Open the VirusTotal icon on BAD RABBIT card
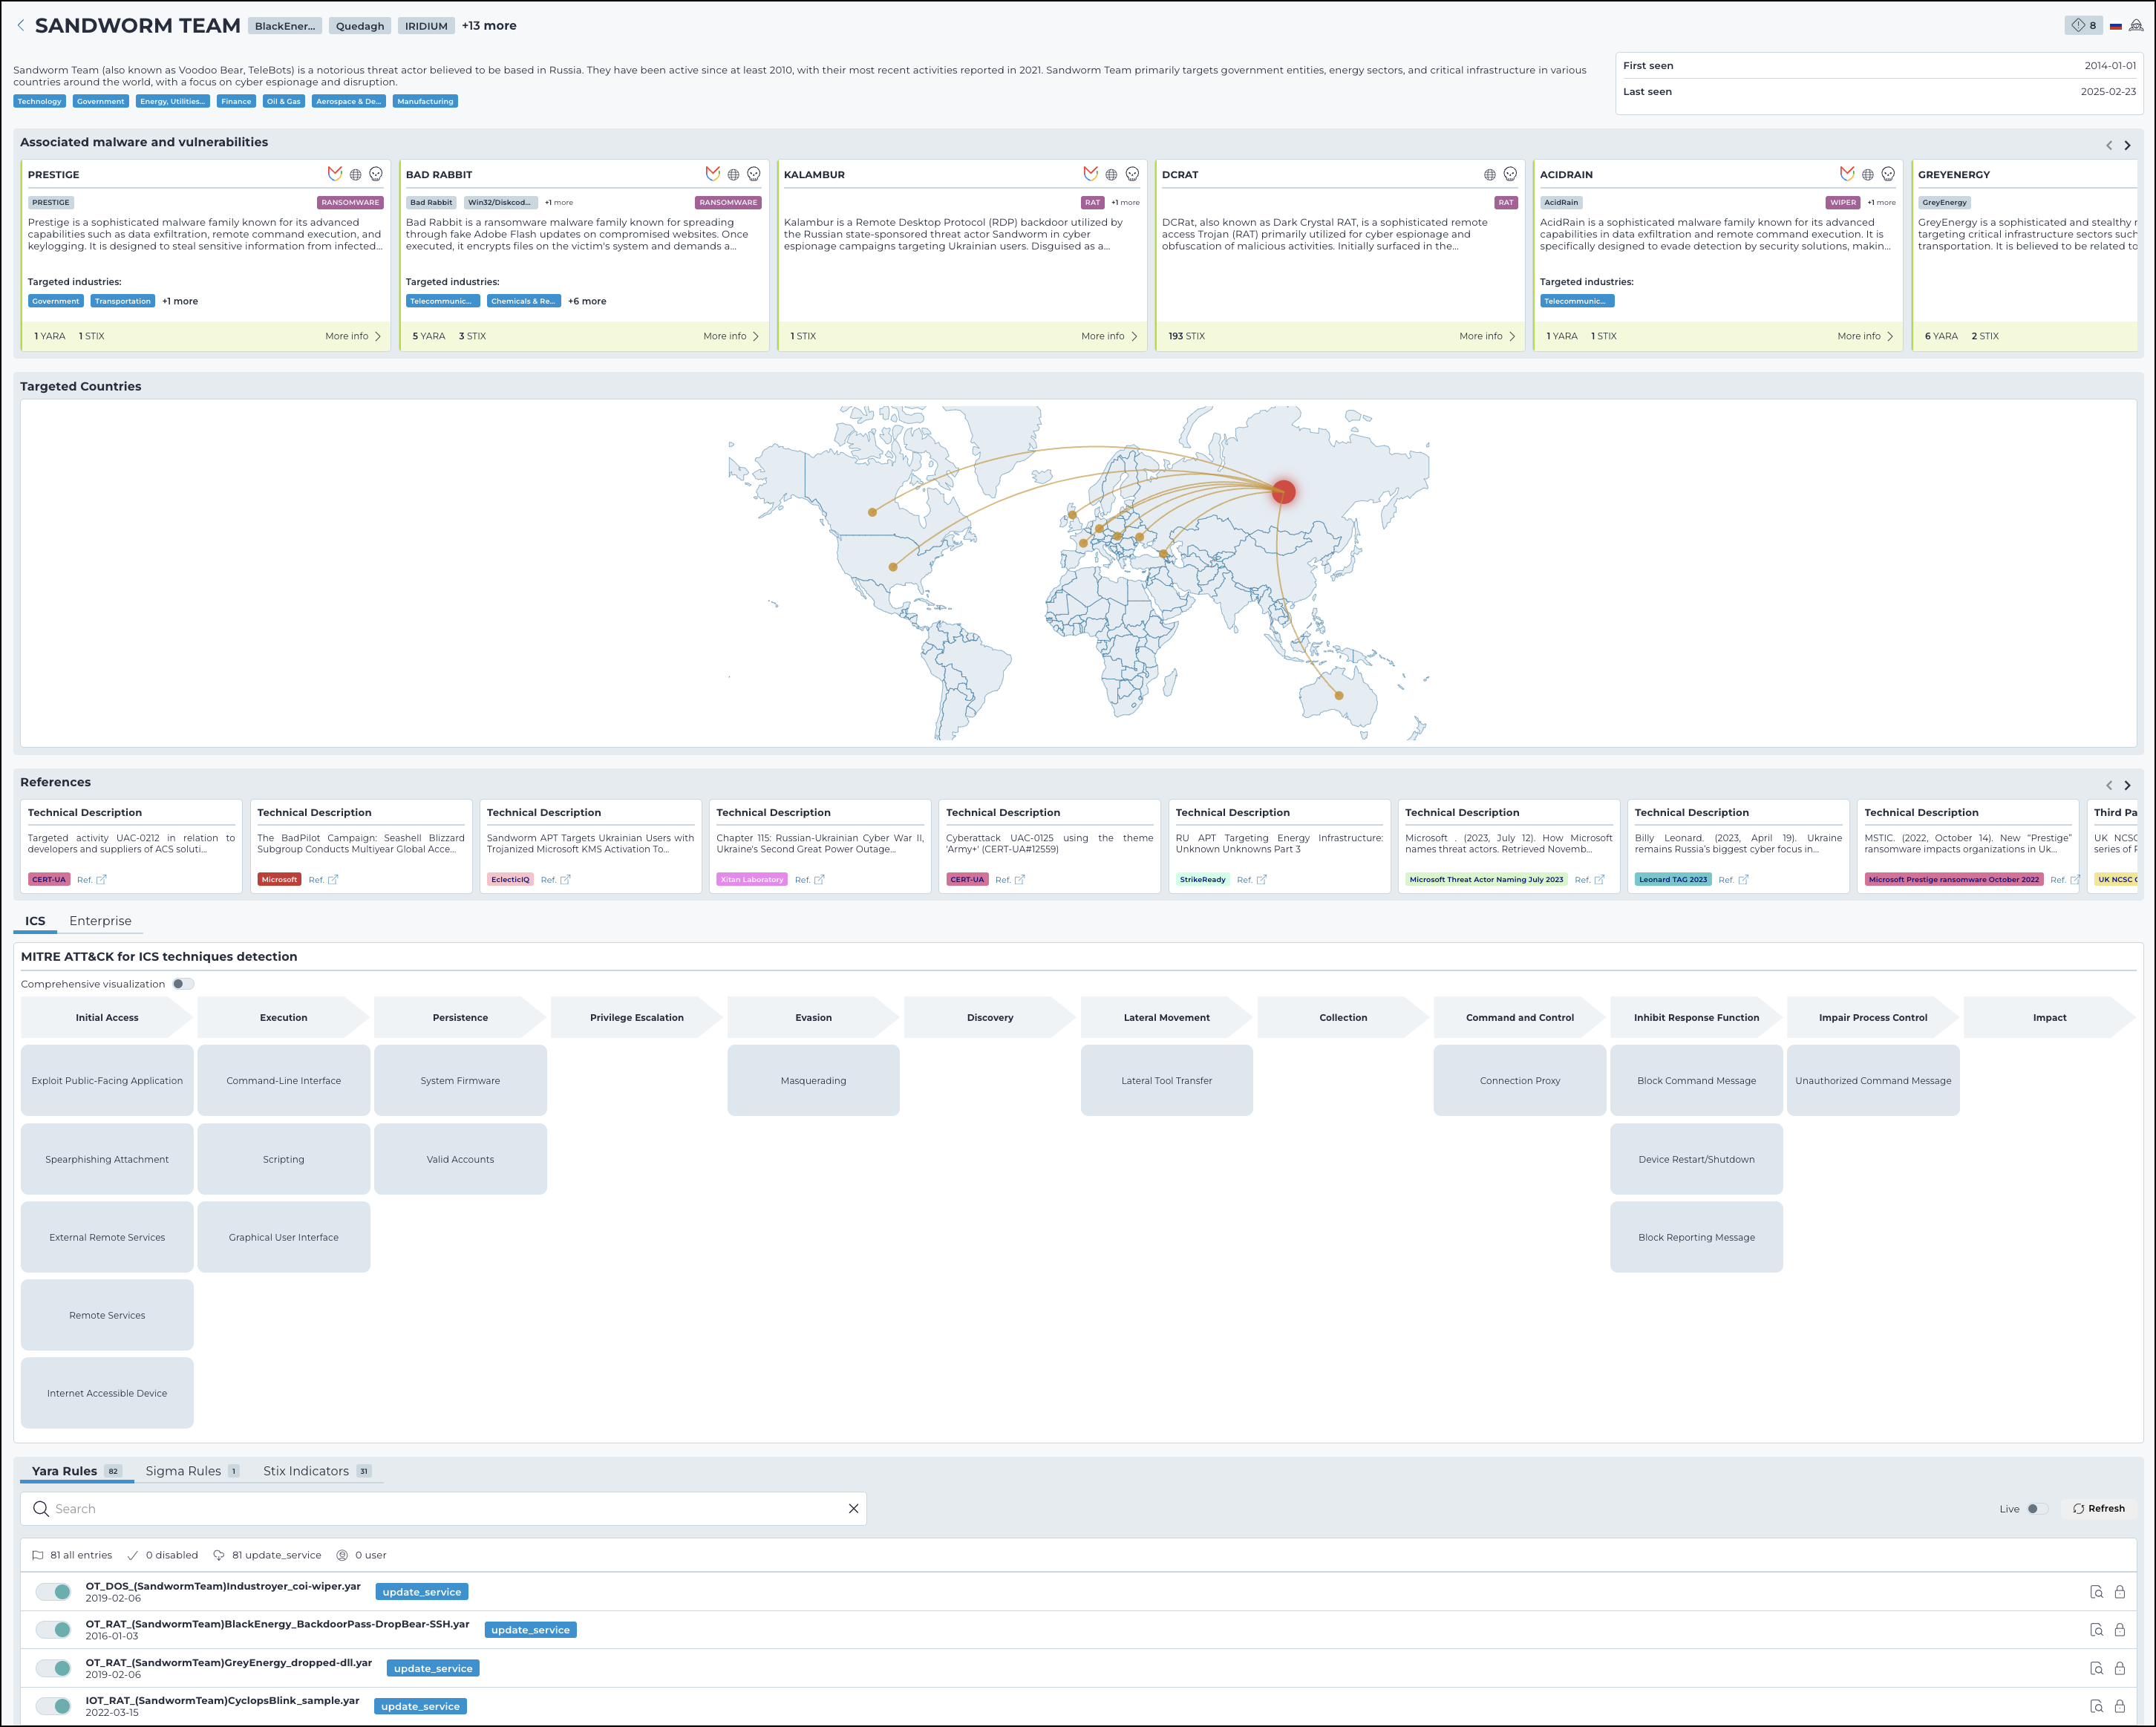Viewport: 2156px width, 1727px height. pyautogui.click(x=713, y=174)
